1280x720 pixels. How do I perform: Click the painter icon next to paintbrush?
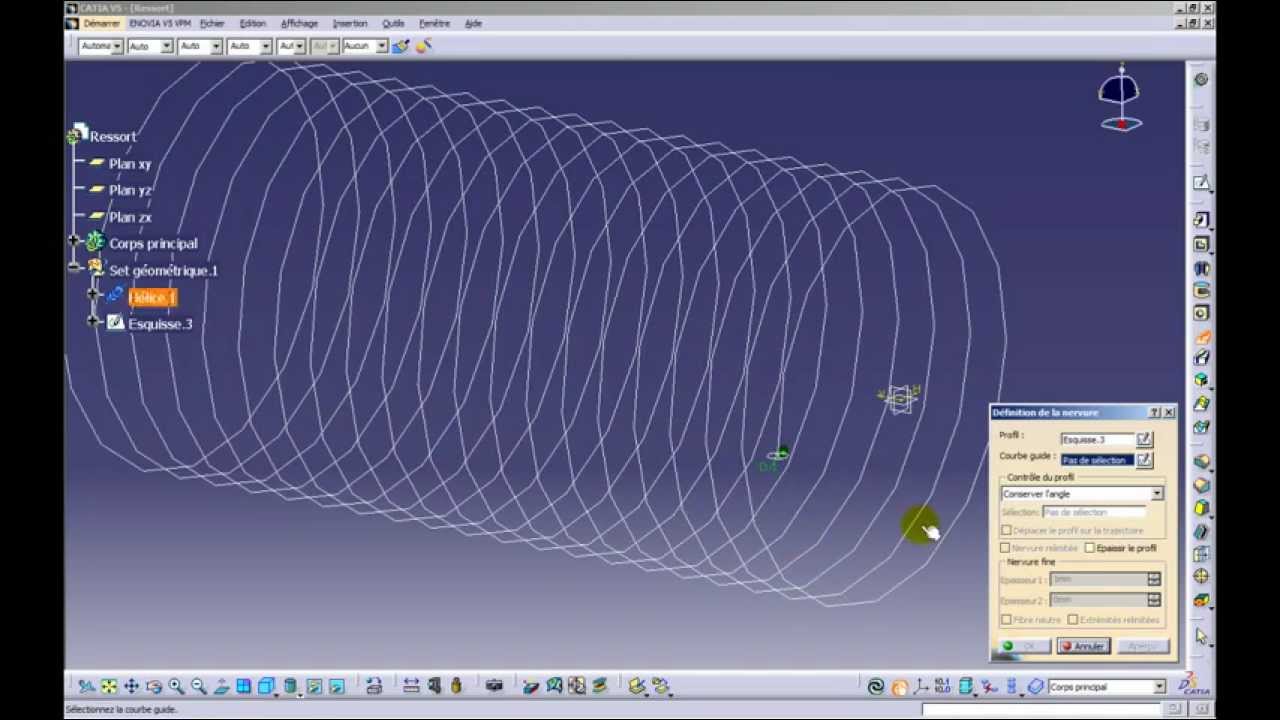click(423, 46)
